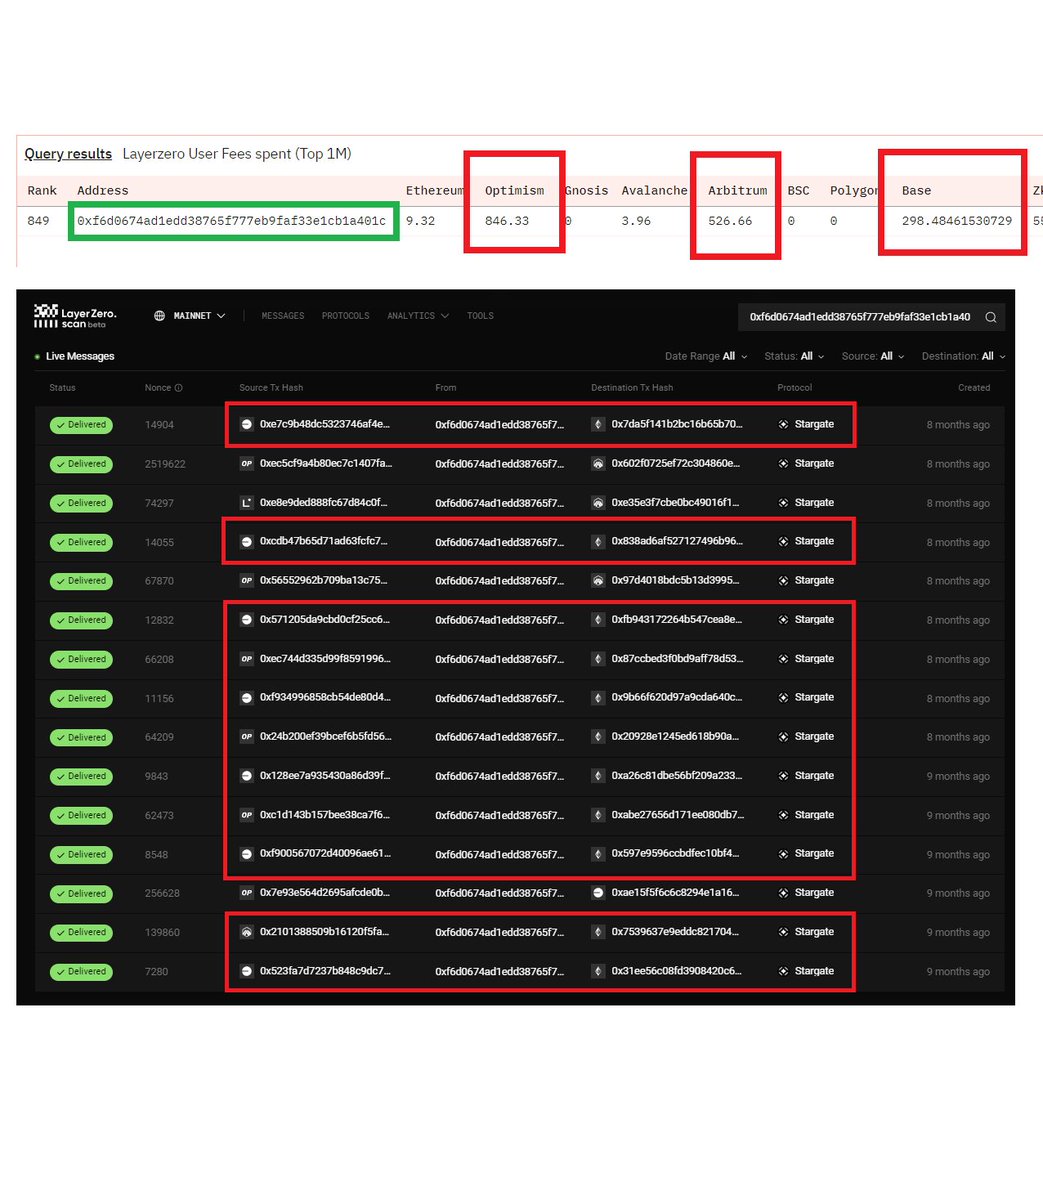Open the Destination filter dropdown
Image resolution: width=1043 pixels, height=1200 pixels.
point(963,356)
